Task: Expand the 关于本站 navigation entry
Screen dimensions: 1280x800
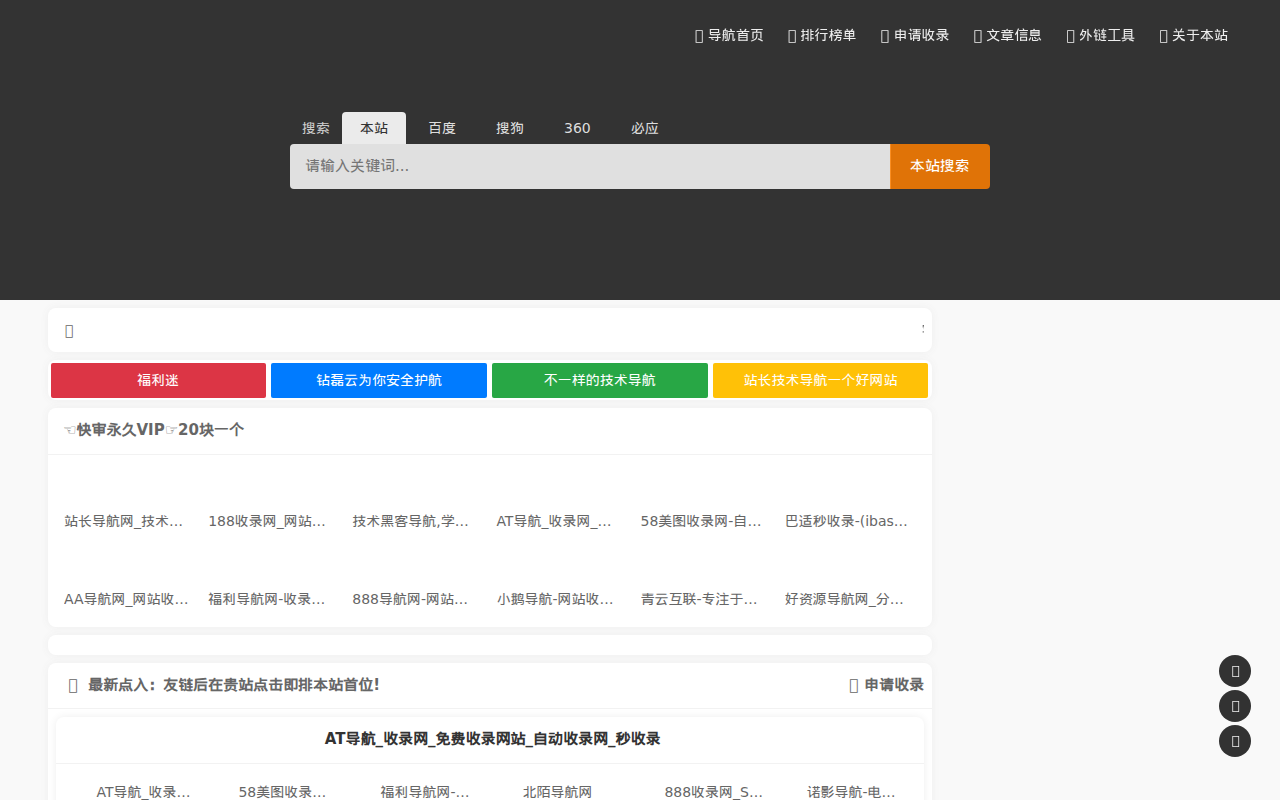Action: click(1193, 35)
